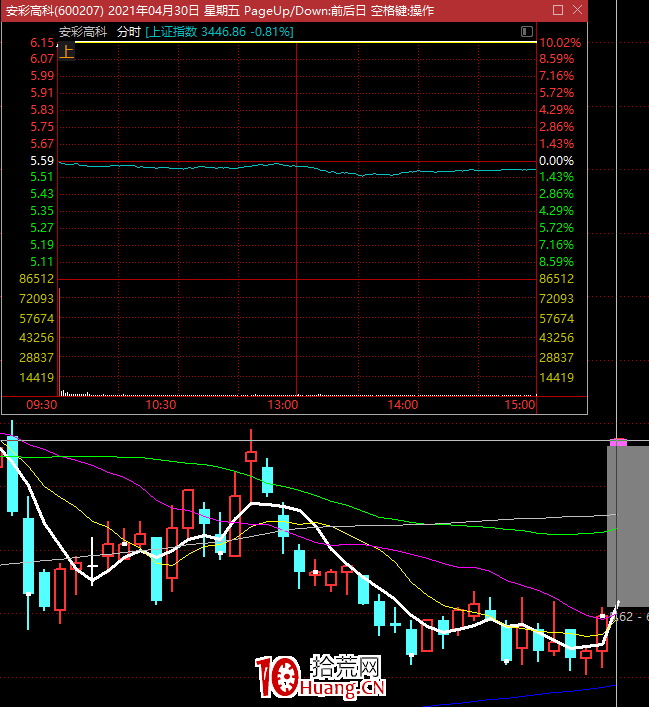Toggle the side panel icon in chart header
Screen dimensions: 649x707
(x=526, y=31)
